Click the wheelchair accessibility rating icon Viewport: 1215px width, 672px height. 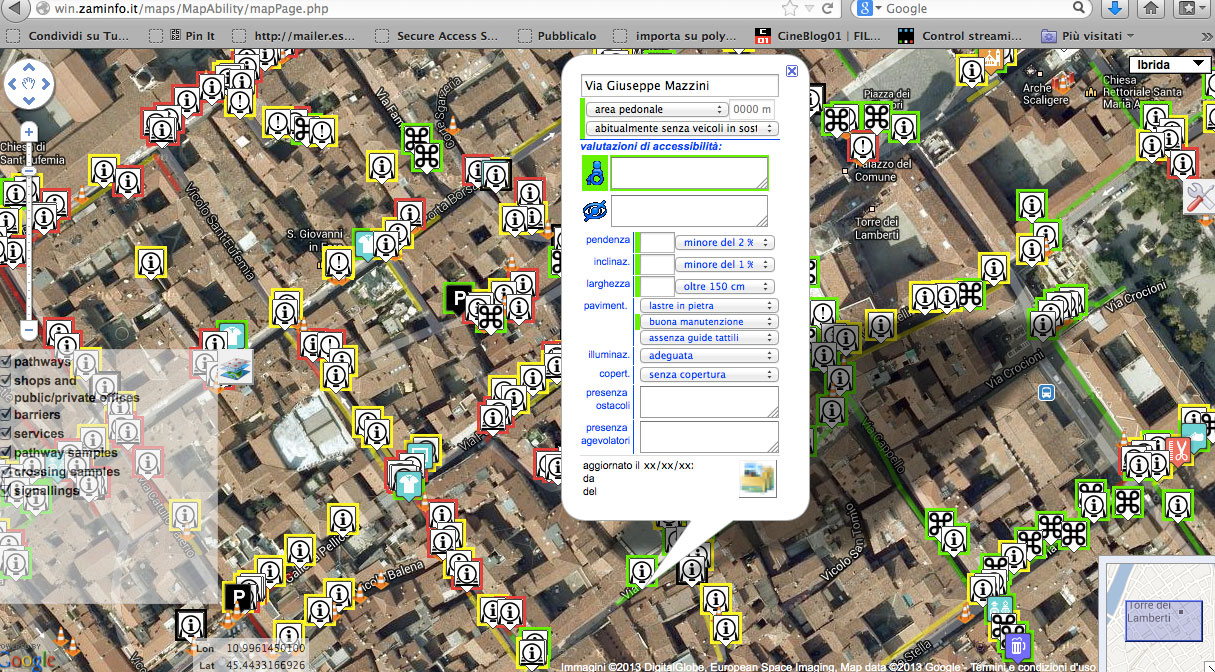595,174
